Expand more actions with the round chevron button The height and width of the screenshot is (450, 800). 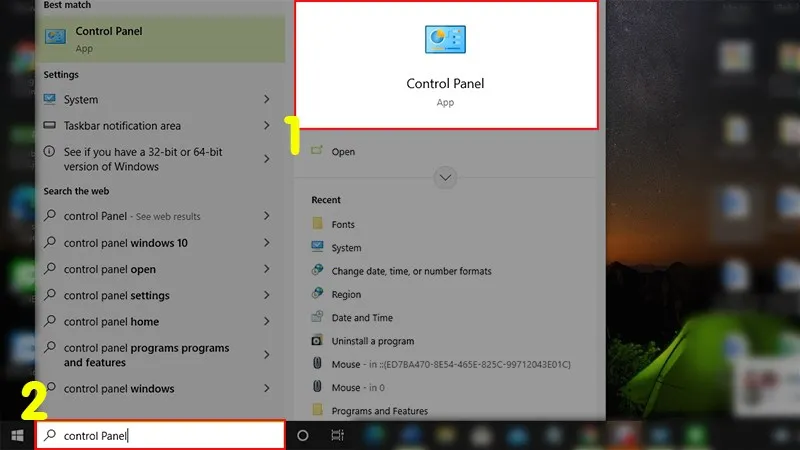coord(445,178)
